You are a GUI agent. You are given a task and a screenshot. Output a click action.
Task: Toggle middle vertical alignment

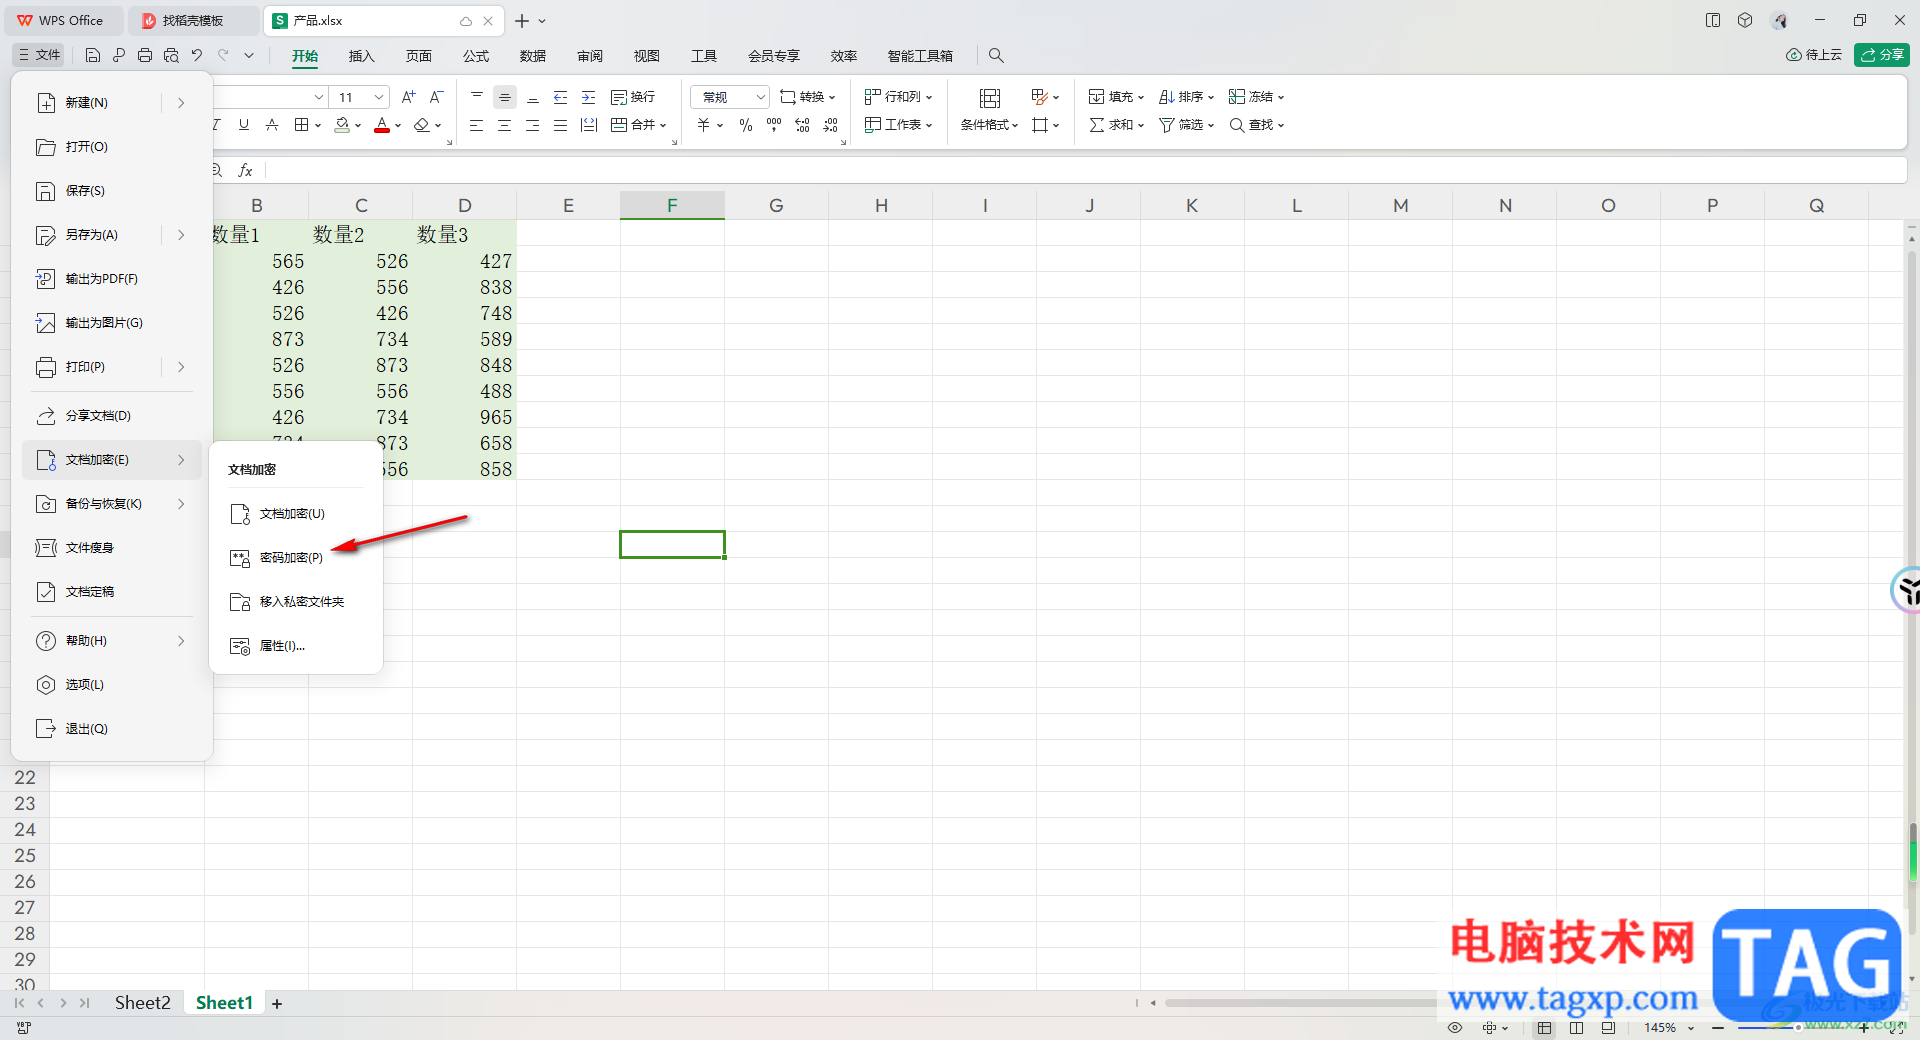click(505, 97)
